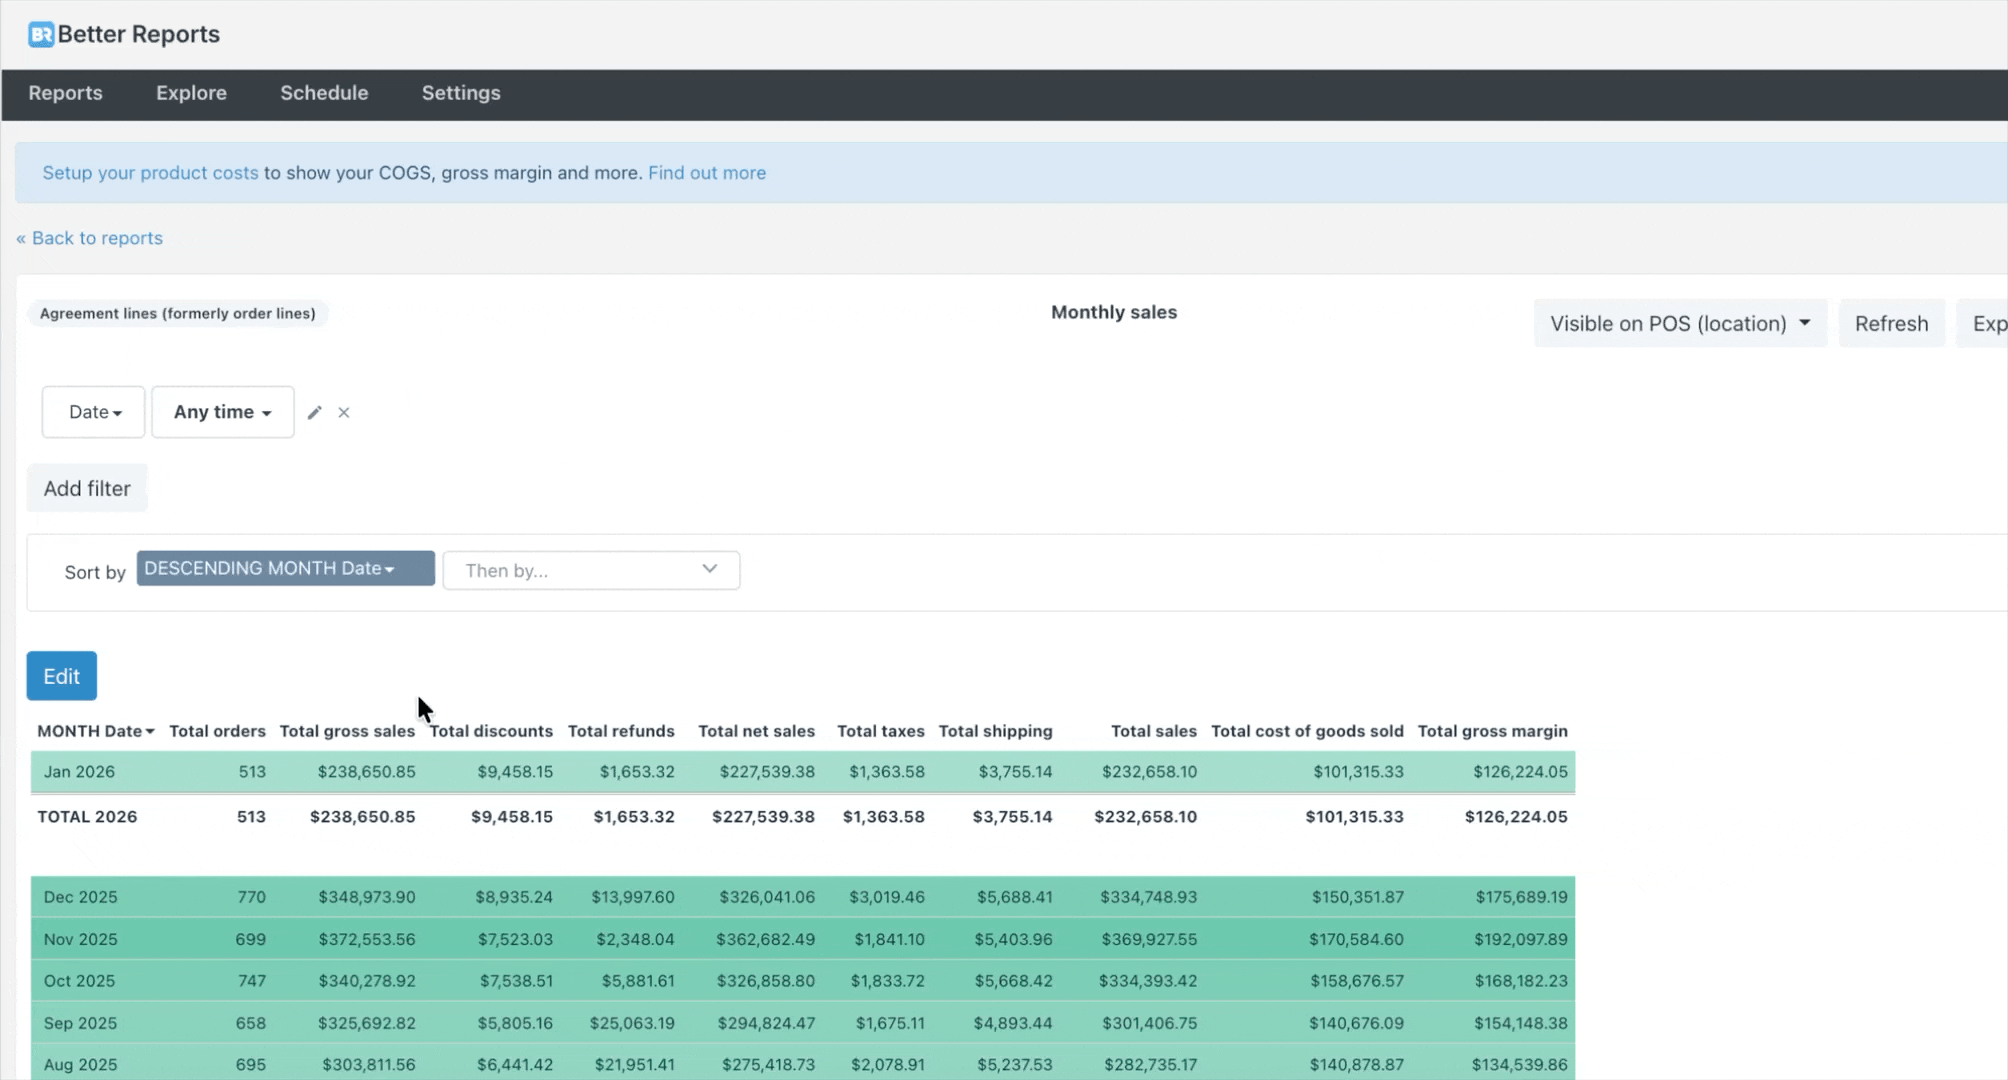Open the Find out more link
The width and height of the screenshot is (2008, 1080).
pos(707,173)
